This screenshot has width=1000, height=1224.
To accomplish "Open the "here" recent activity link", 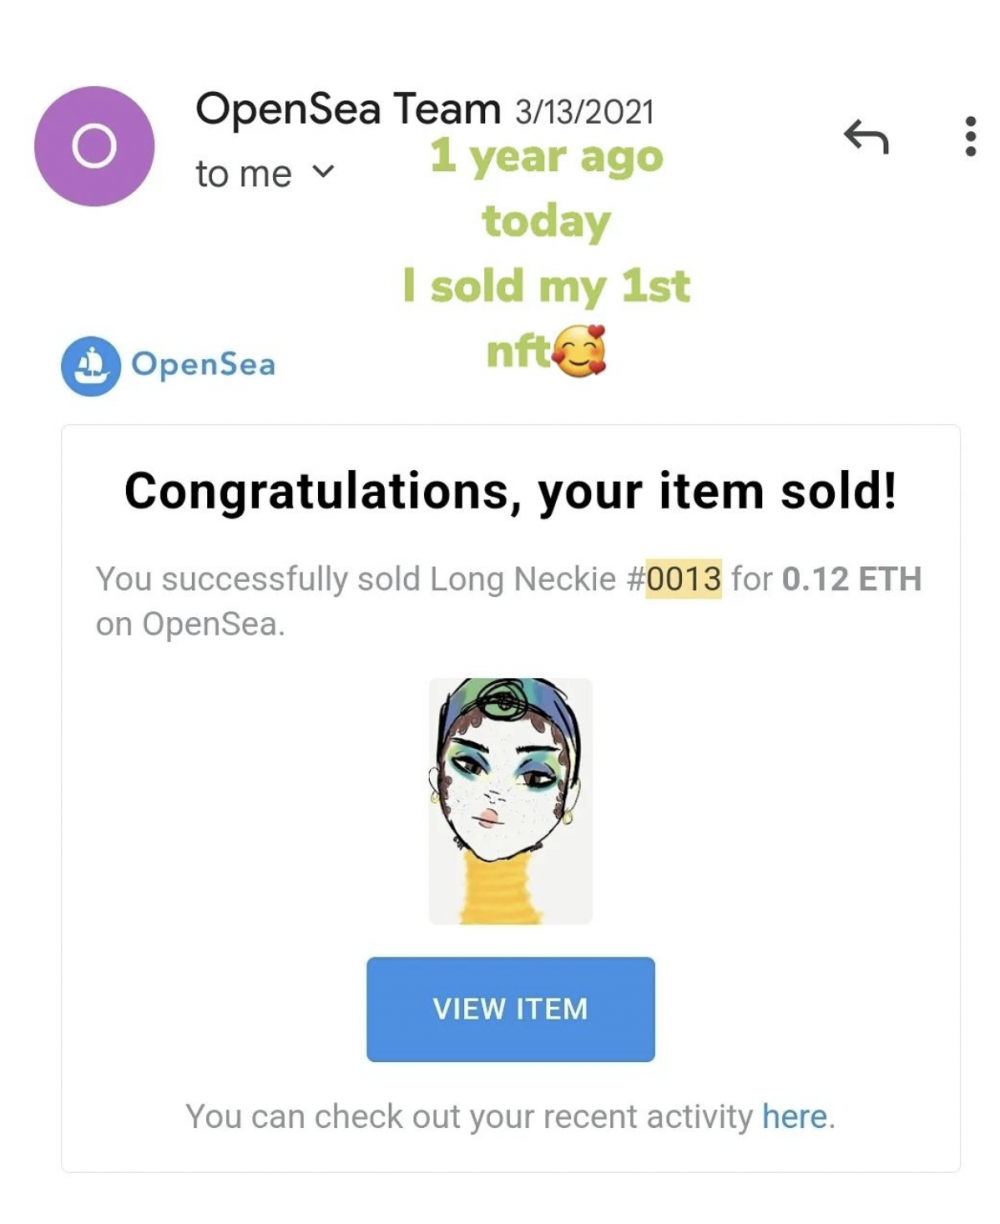I will pos(795,1116).
